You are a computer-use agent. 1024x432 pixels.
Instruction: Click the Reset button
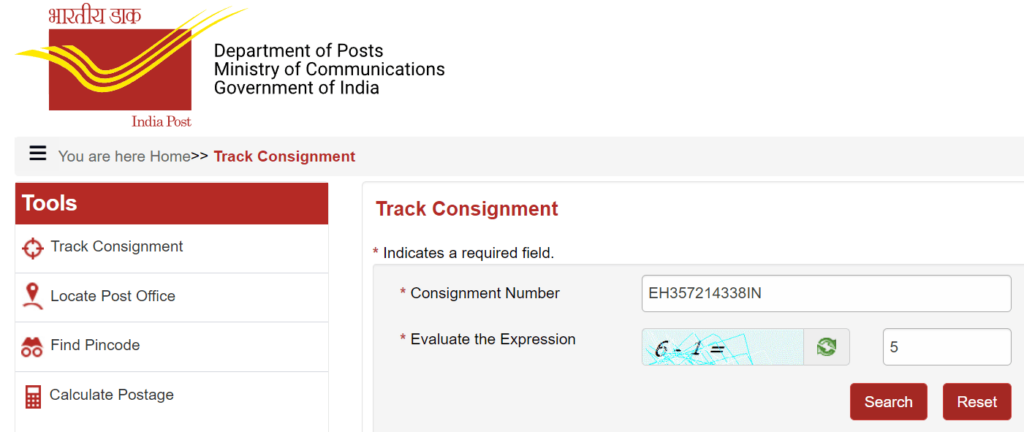point(977,402)
